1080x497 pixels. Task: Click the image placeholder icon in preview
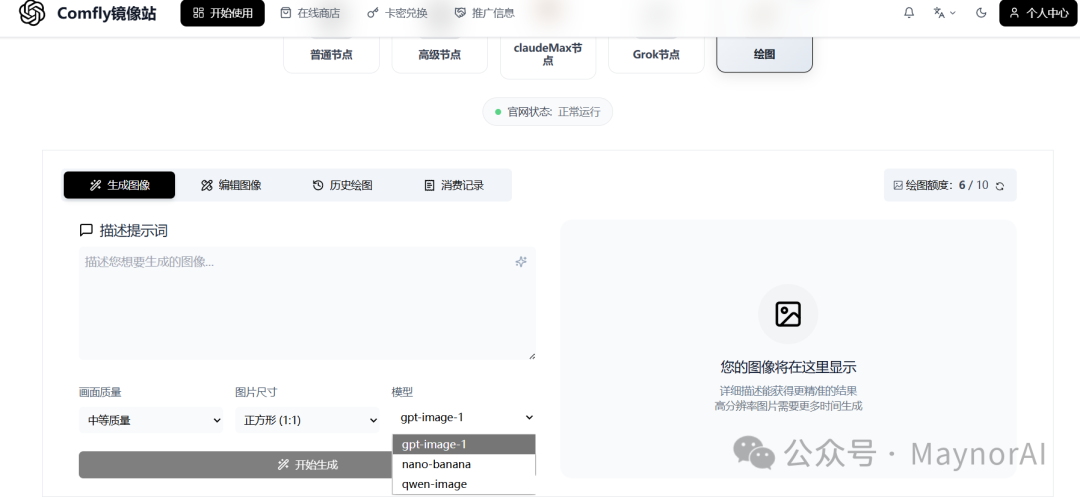click(x=788, y=315)
